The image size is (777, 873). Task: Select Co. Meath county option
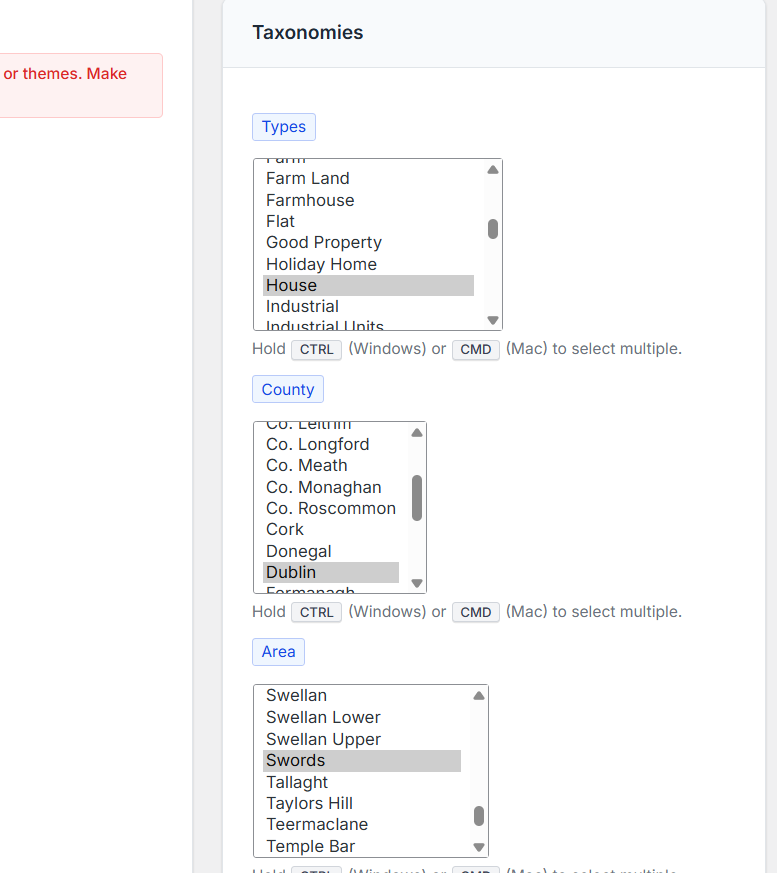pos(307,465)
